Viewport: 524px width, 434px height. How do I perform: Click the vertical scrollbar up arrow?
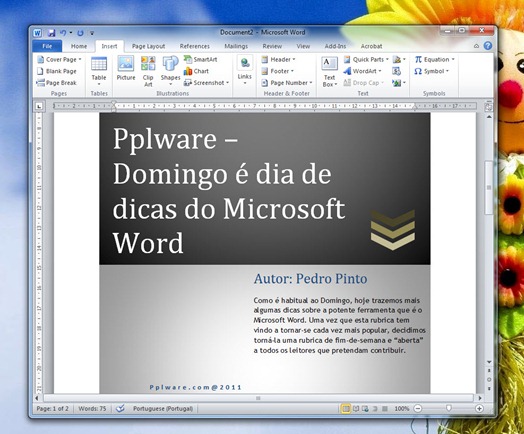[489, 117]
